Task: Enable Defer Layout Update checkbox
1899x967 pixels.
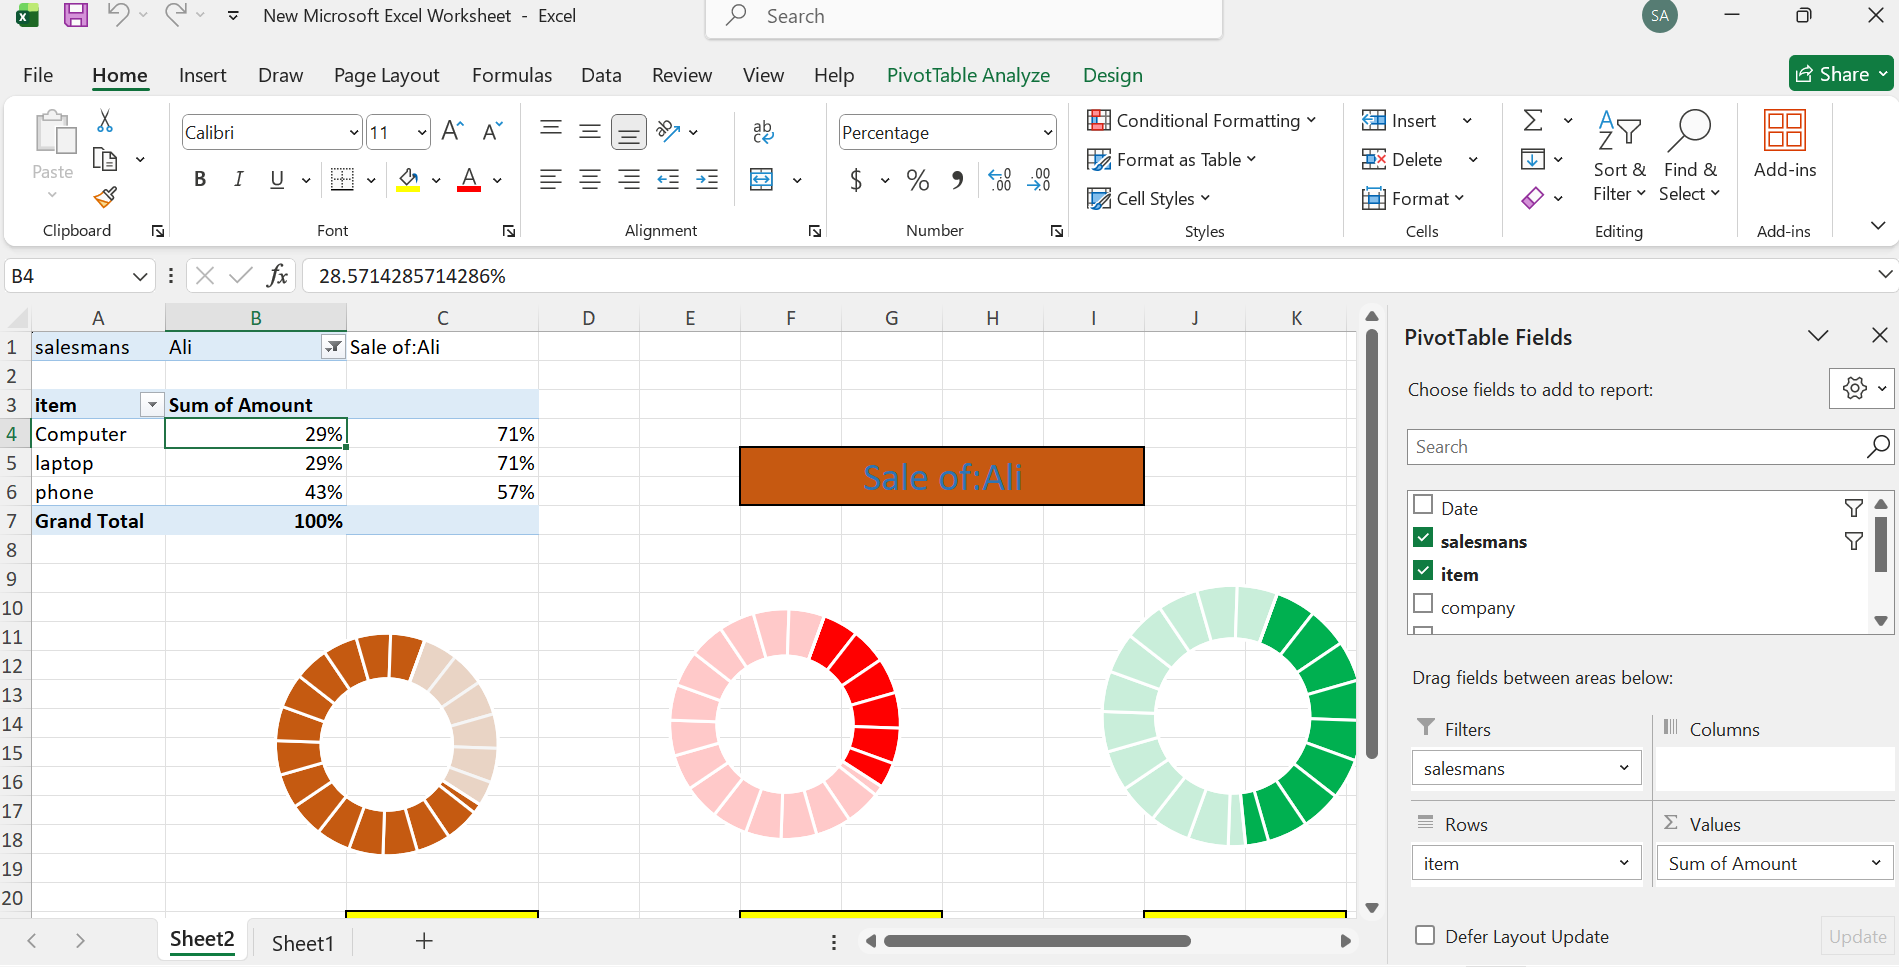Action: tap(1425, 936)
